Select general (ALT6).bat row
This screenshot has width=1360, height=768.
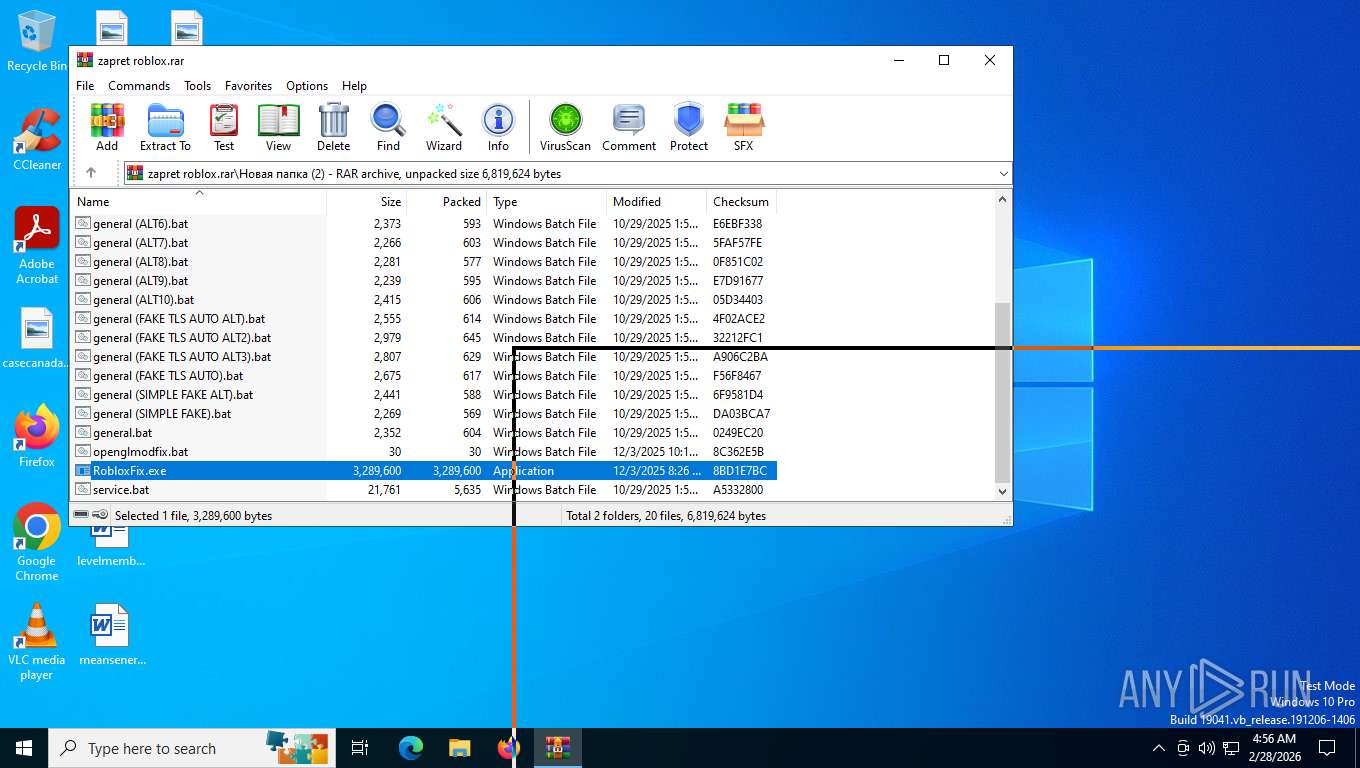(x=424, y=223)
